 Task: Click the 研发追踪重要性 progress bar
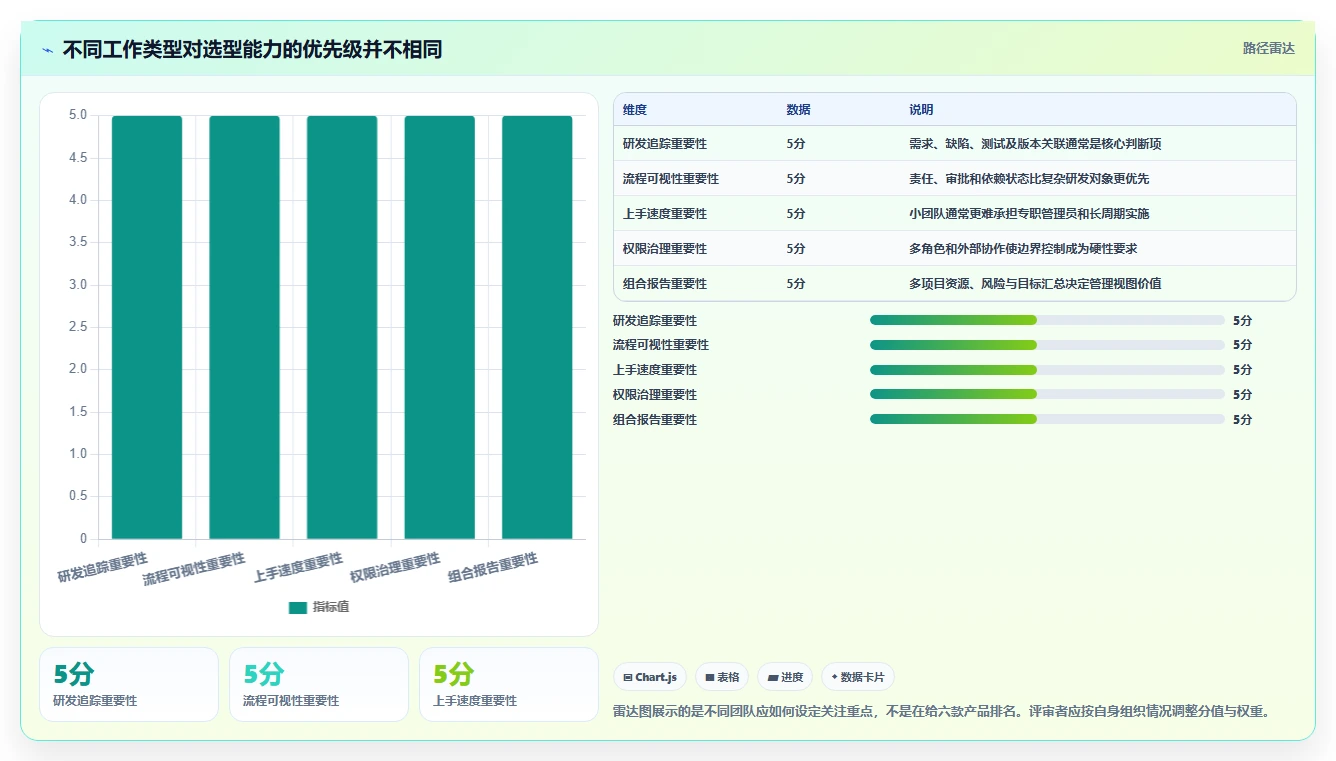1047,320
